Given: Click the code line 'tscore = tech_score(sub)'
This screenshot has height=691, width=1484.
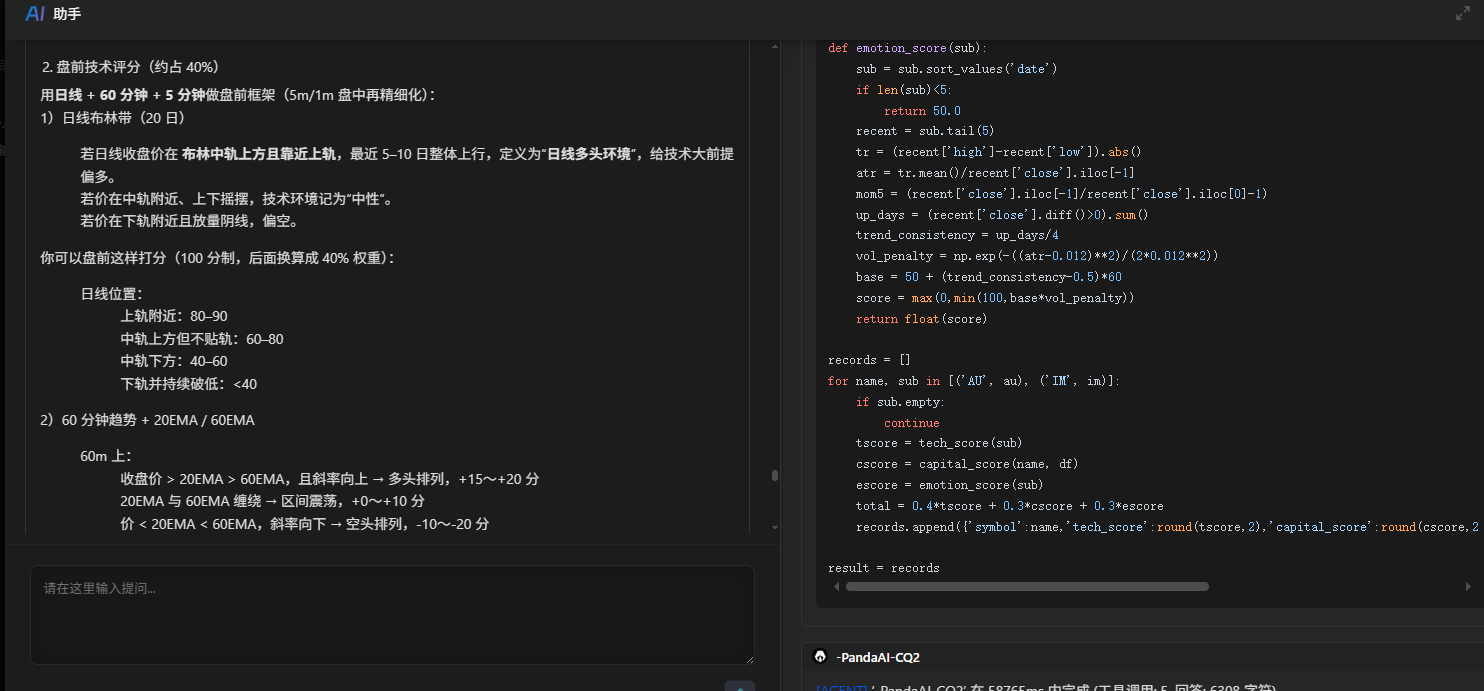Looking at the screenshot, I should (x=939, y=443).
